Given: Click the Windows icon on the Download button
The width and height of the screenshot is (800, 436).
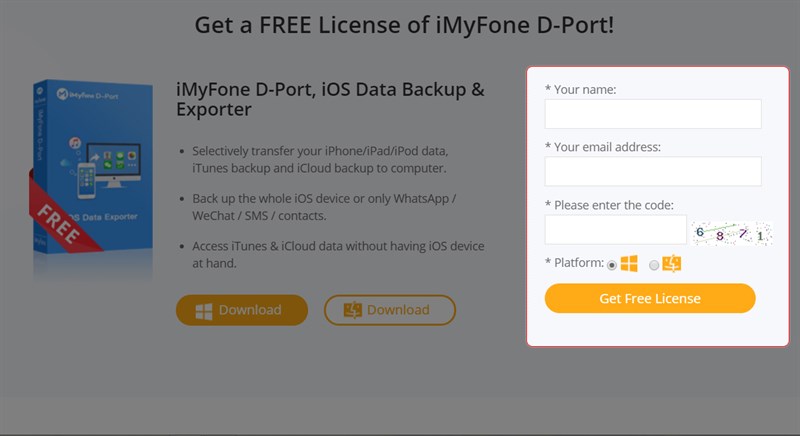Looking at the screenshot, I should coord(204,311).
